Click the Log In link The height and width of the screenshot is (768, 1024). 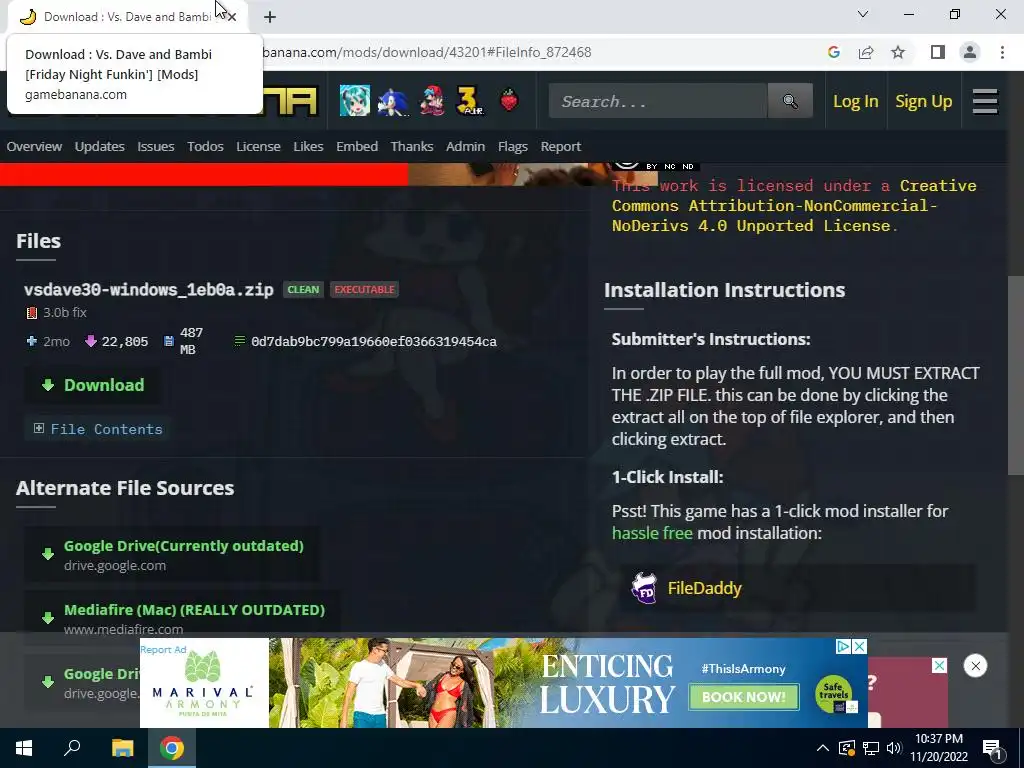(x=856, y=101)
